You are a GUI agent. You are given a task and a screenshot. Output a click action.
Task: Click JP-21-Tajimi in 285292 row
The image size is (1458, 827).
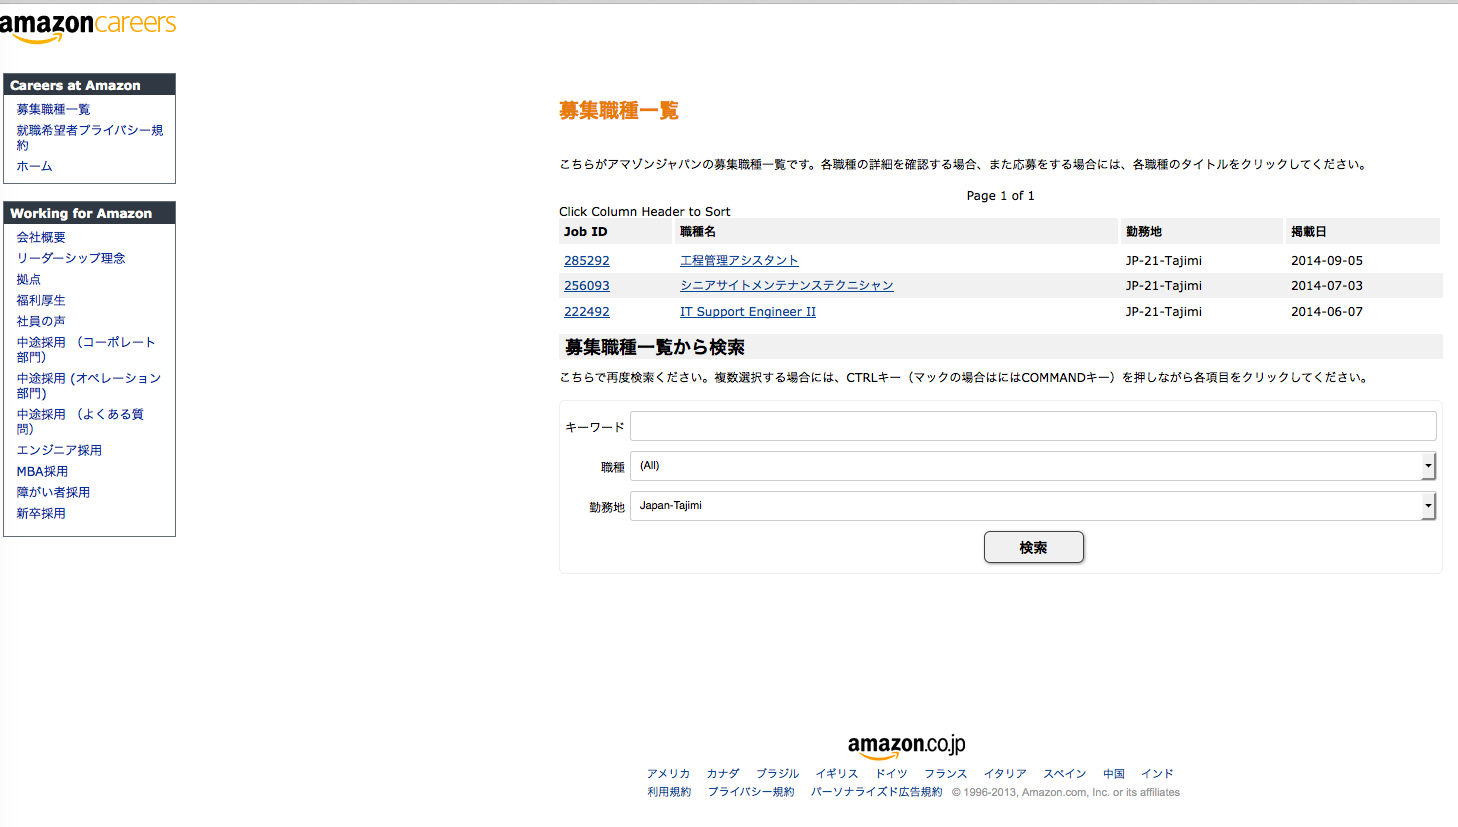coord(1164,260)
